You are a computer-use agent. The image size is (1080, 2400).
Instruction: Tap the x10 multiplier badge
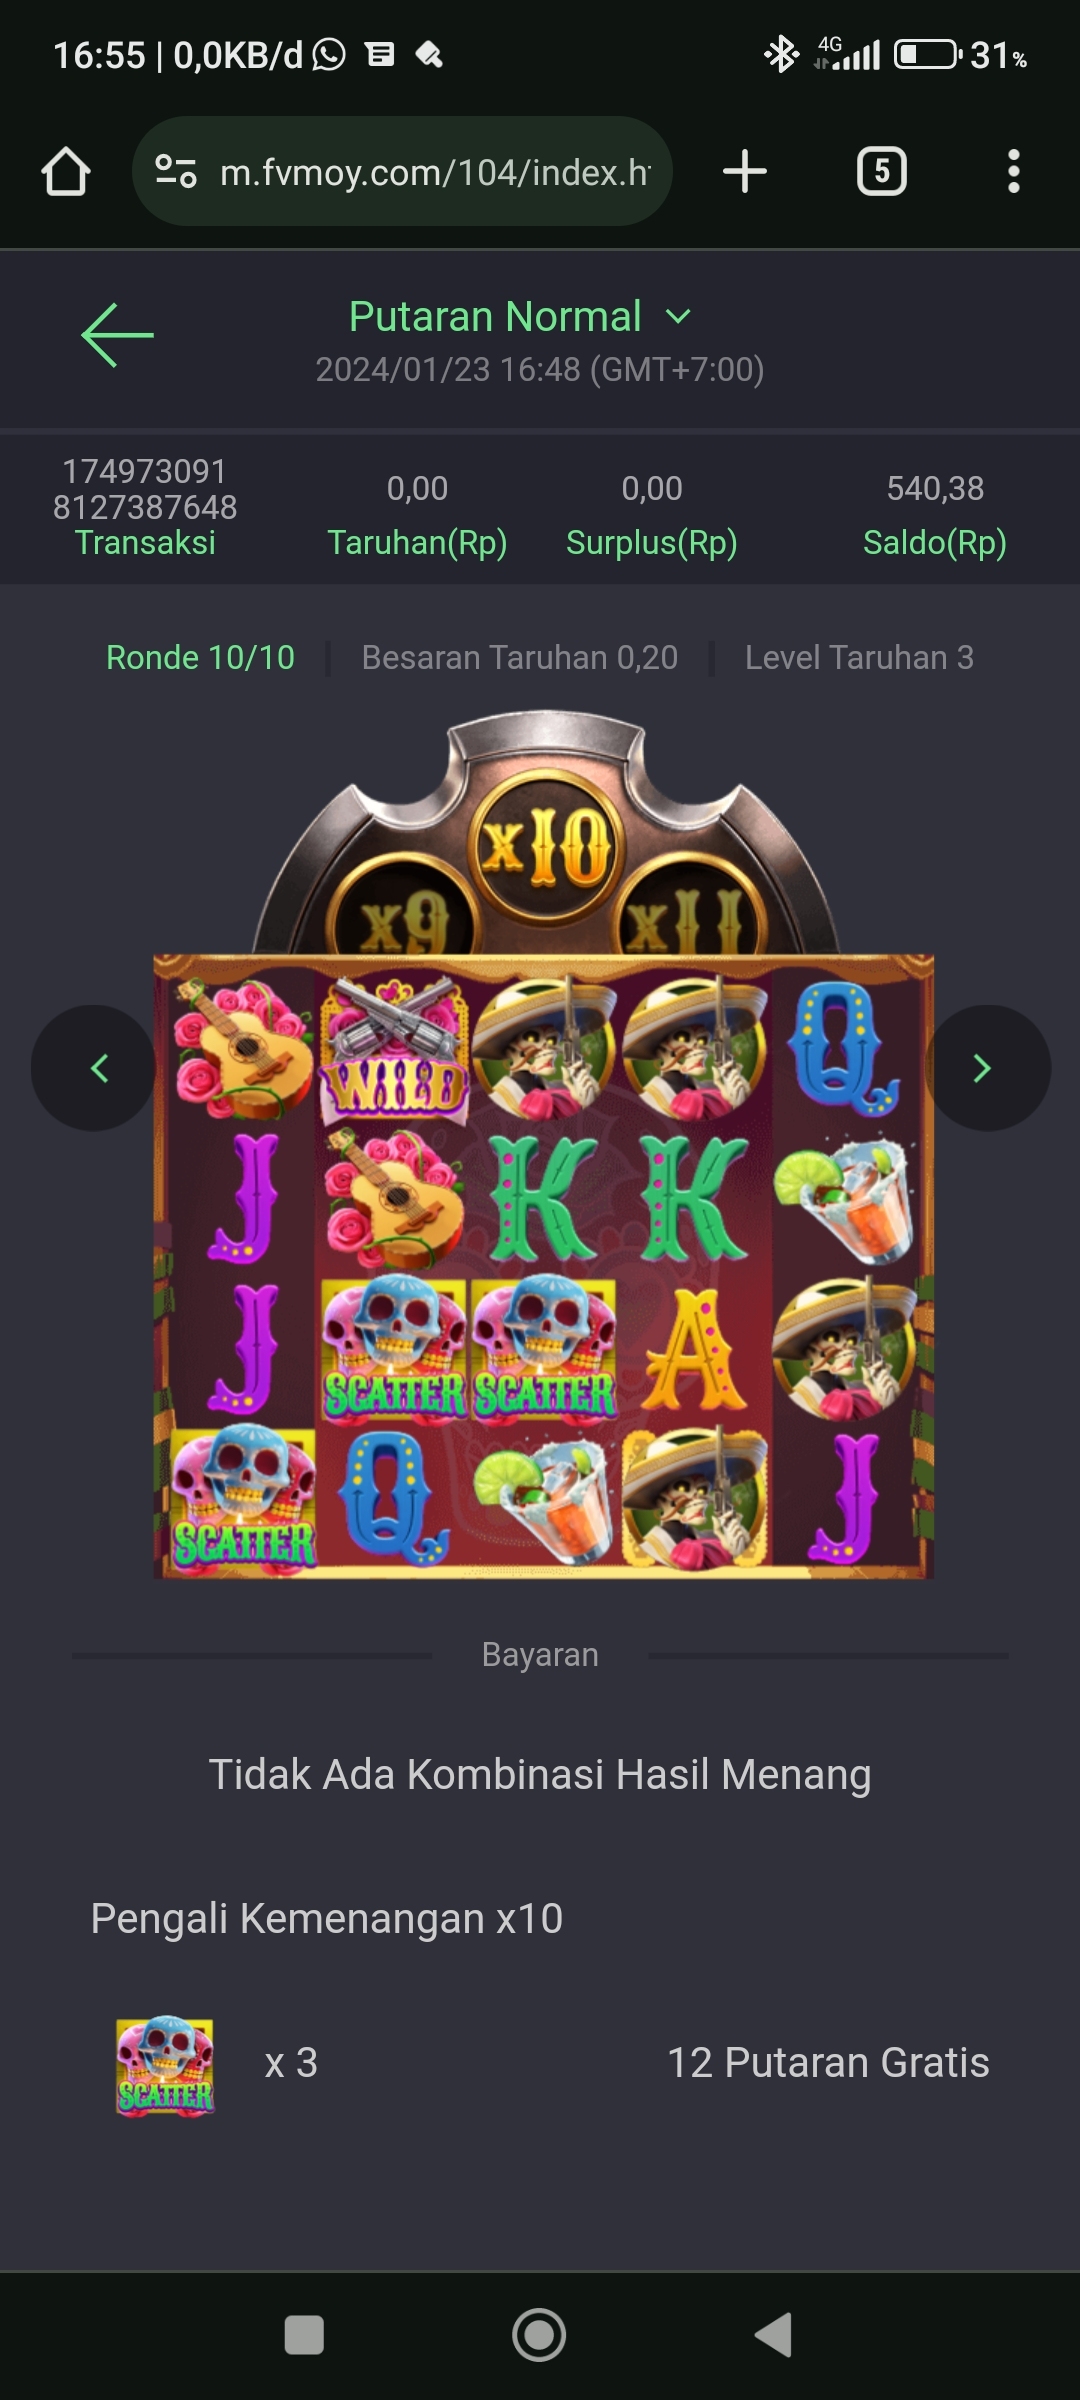546,848
